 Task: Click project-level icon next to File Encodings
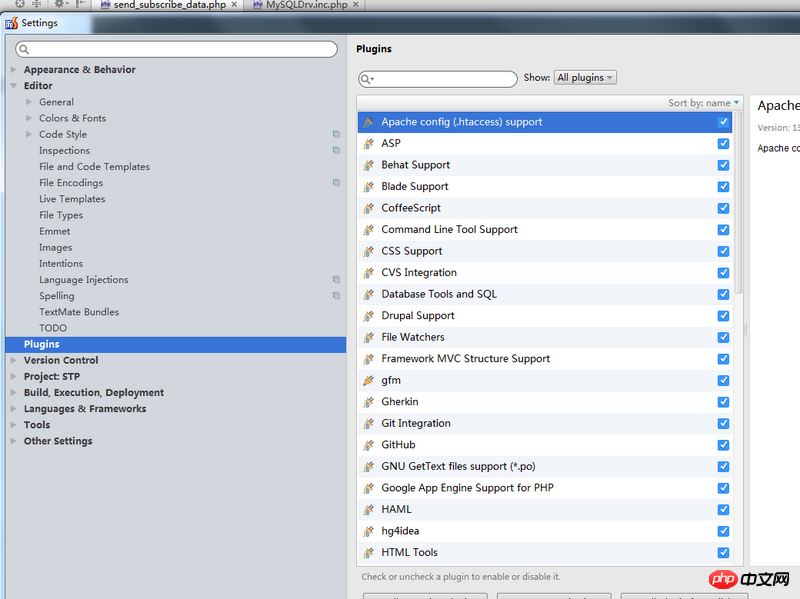click(x=336, y=183)
